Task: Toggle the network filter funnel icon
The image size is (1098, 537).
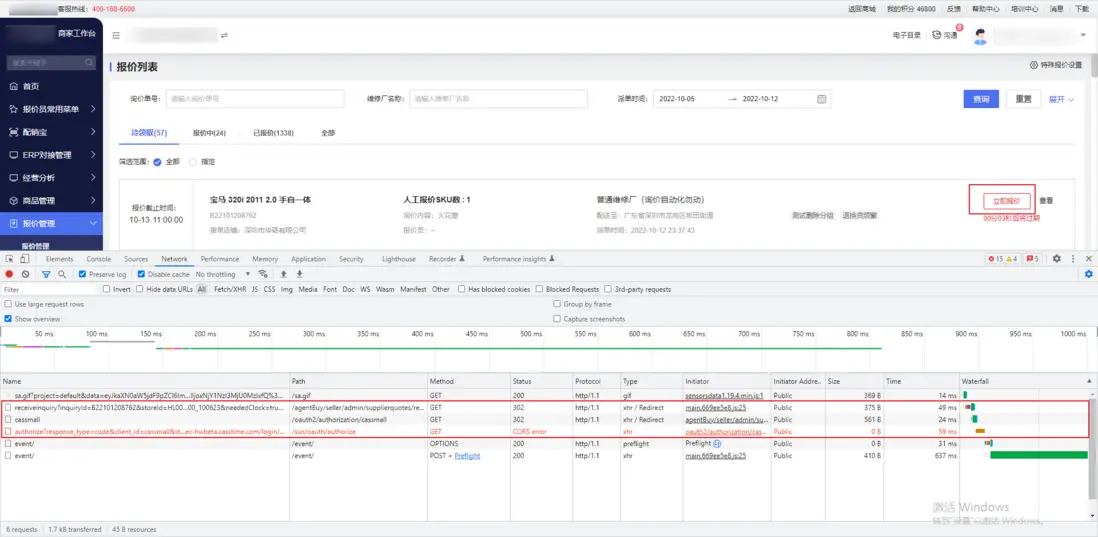Action: [46, 274]
